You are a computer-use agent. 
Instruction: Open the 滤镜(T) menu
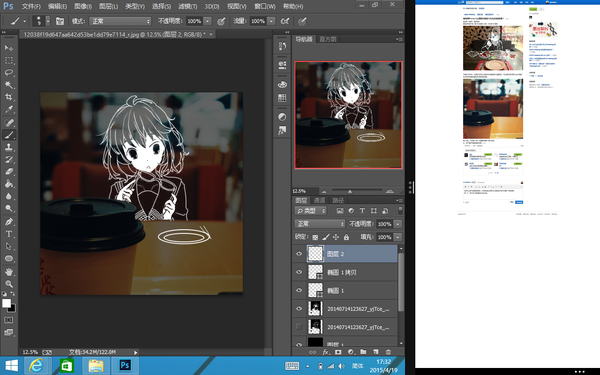coord(188,7)
